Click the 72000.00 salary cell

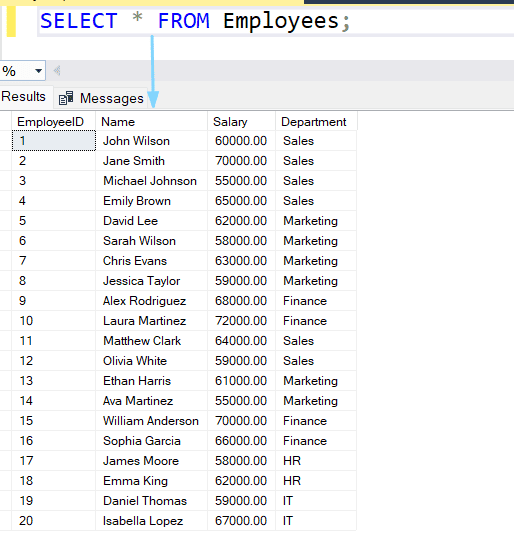242,321
